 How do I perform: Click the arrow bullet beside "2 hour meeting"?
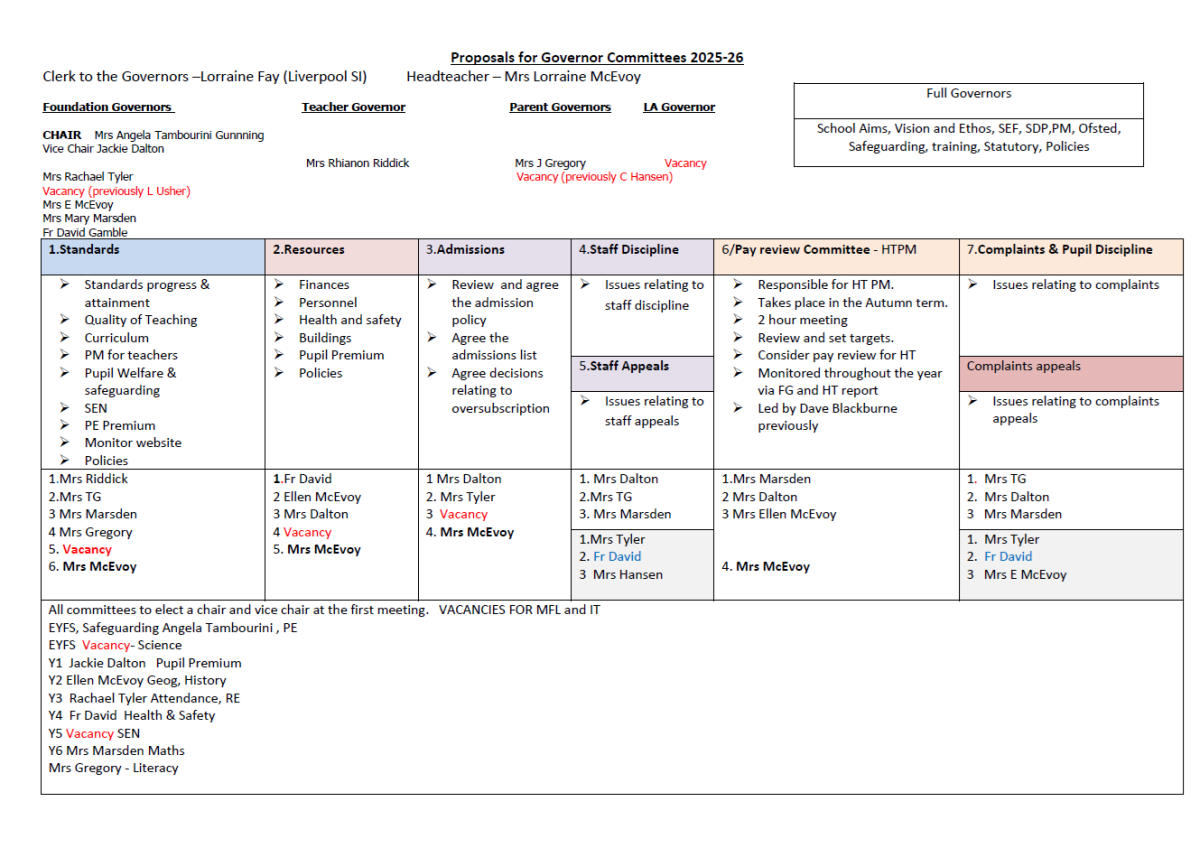737,320
